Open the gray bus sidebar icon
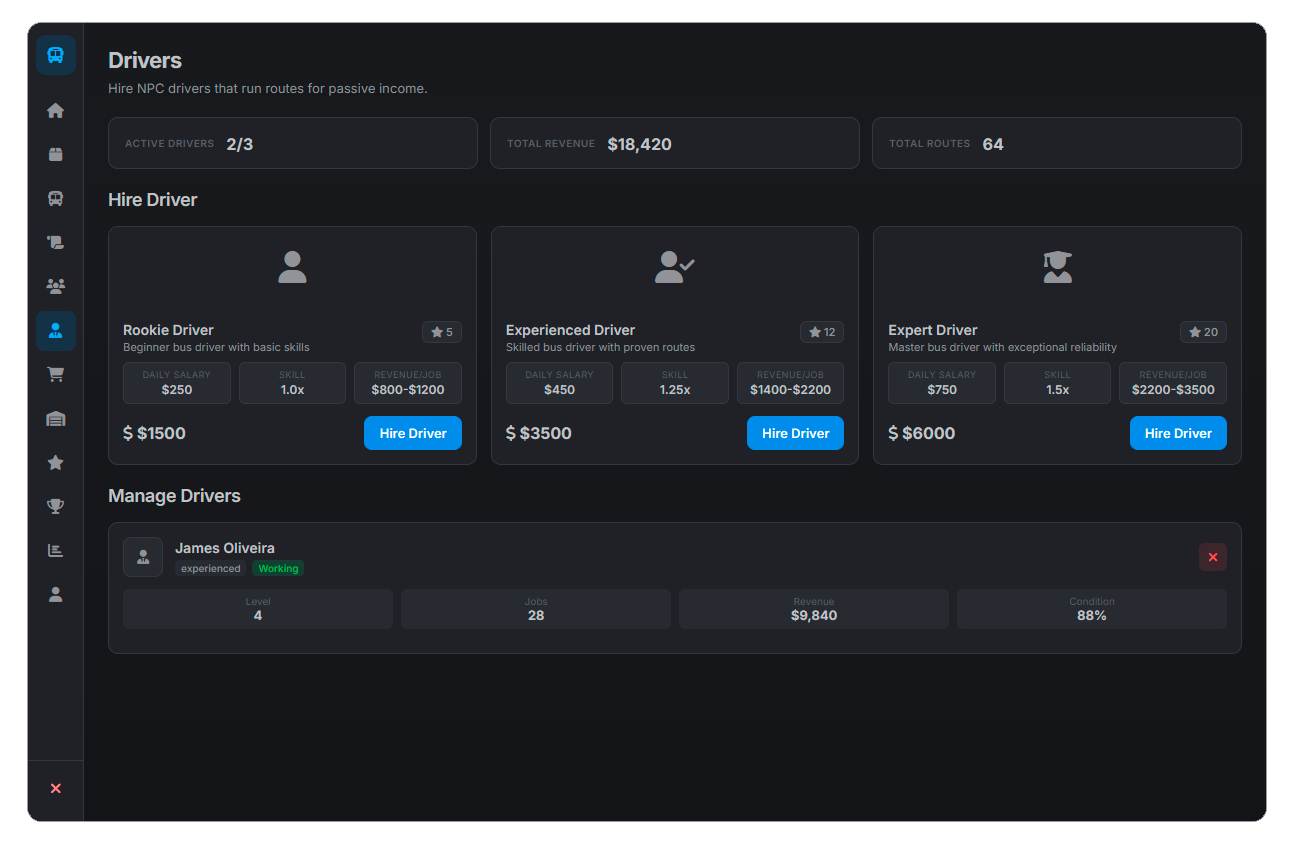The width and height of the screenshot is (1294, 843). (x=56, y=199)
